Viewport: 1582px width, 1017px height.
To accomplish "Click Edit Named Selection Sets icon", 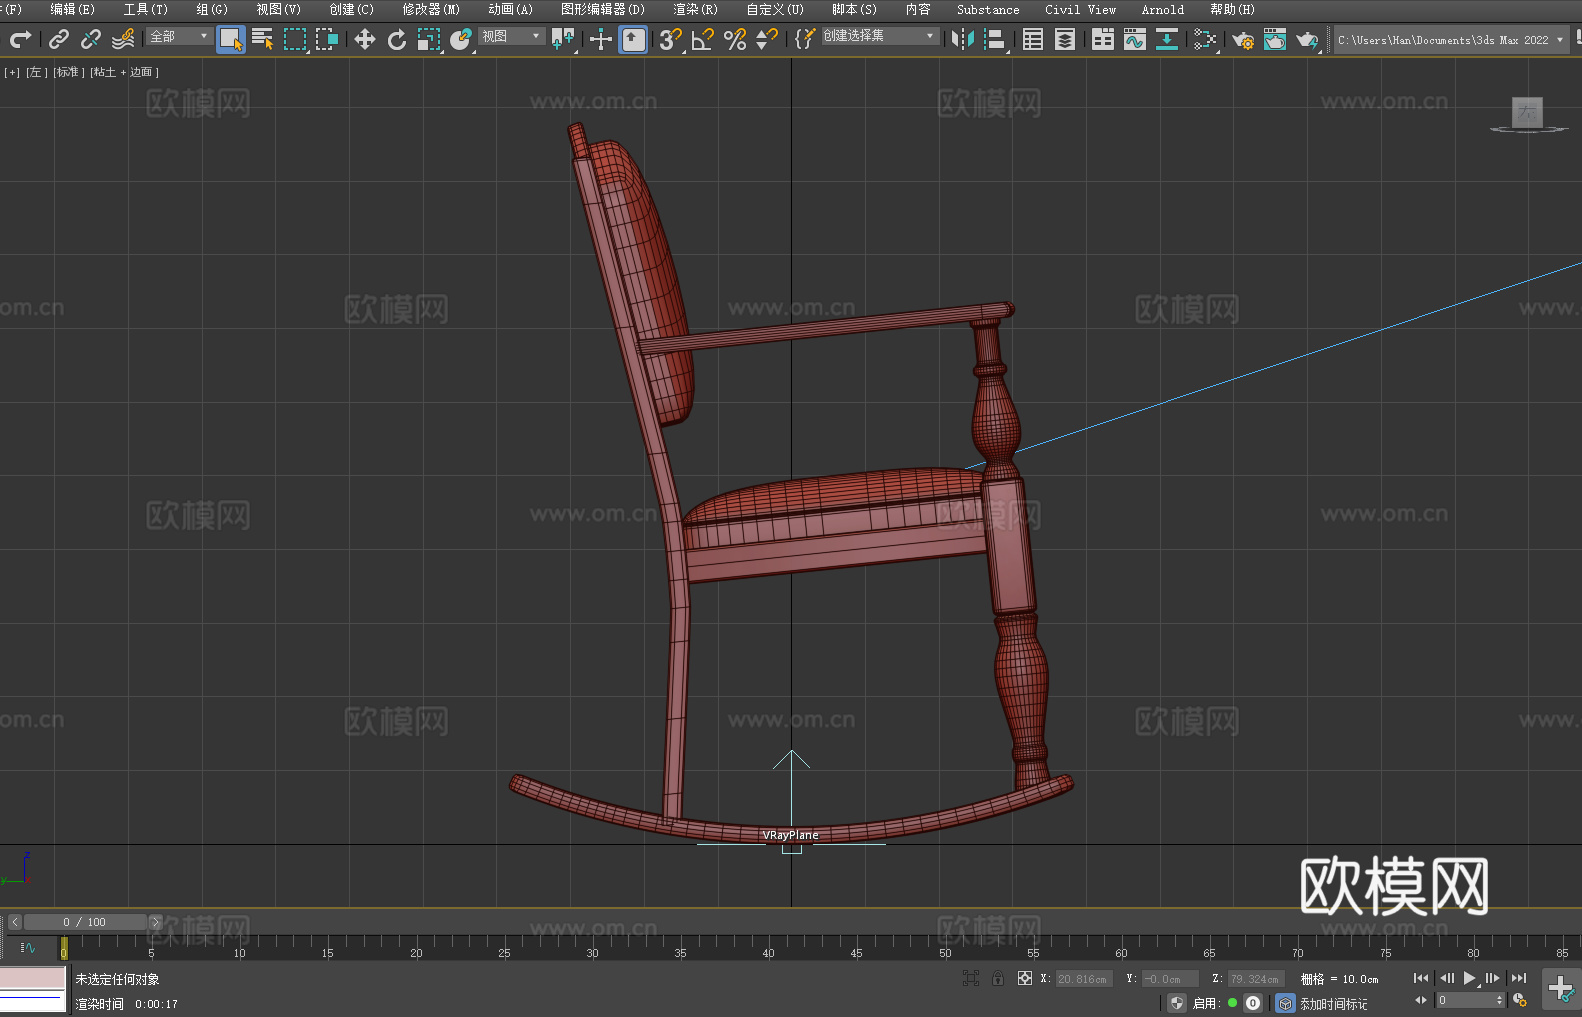I will tap(804, 39).
